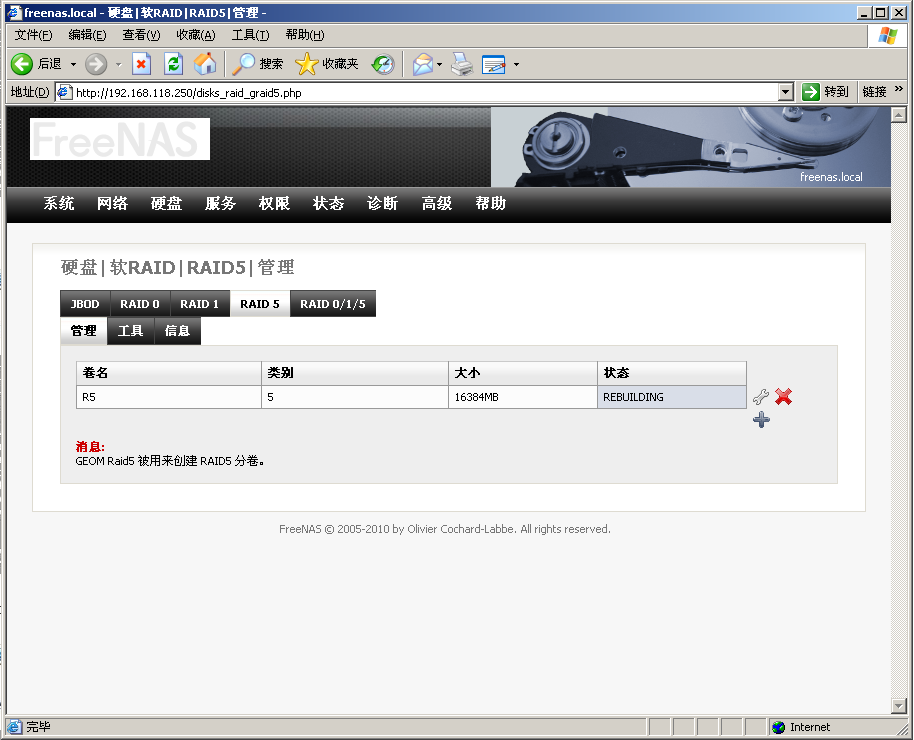Click the 类别 column header
This screenshot has height=740, width=914.
click(354, 373)
